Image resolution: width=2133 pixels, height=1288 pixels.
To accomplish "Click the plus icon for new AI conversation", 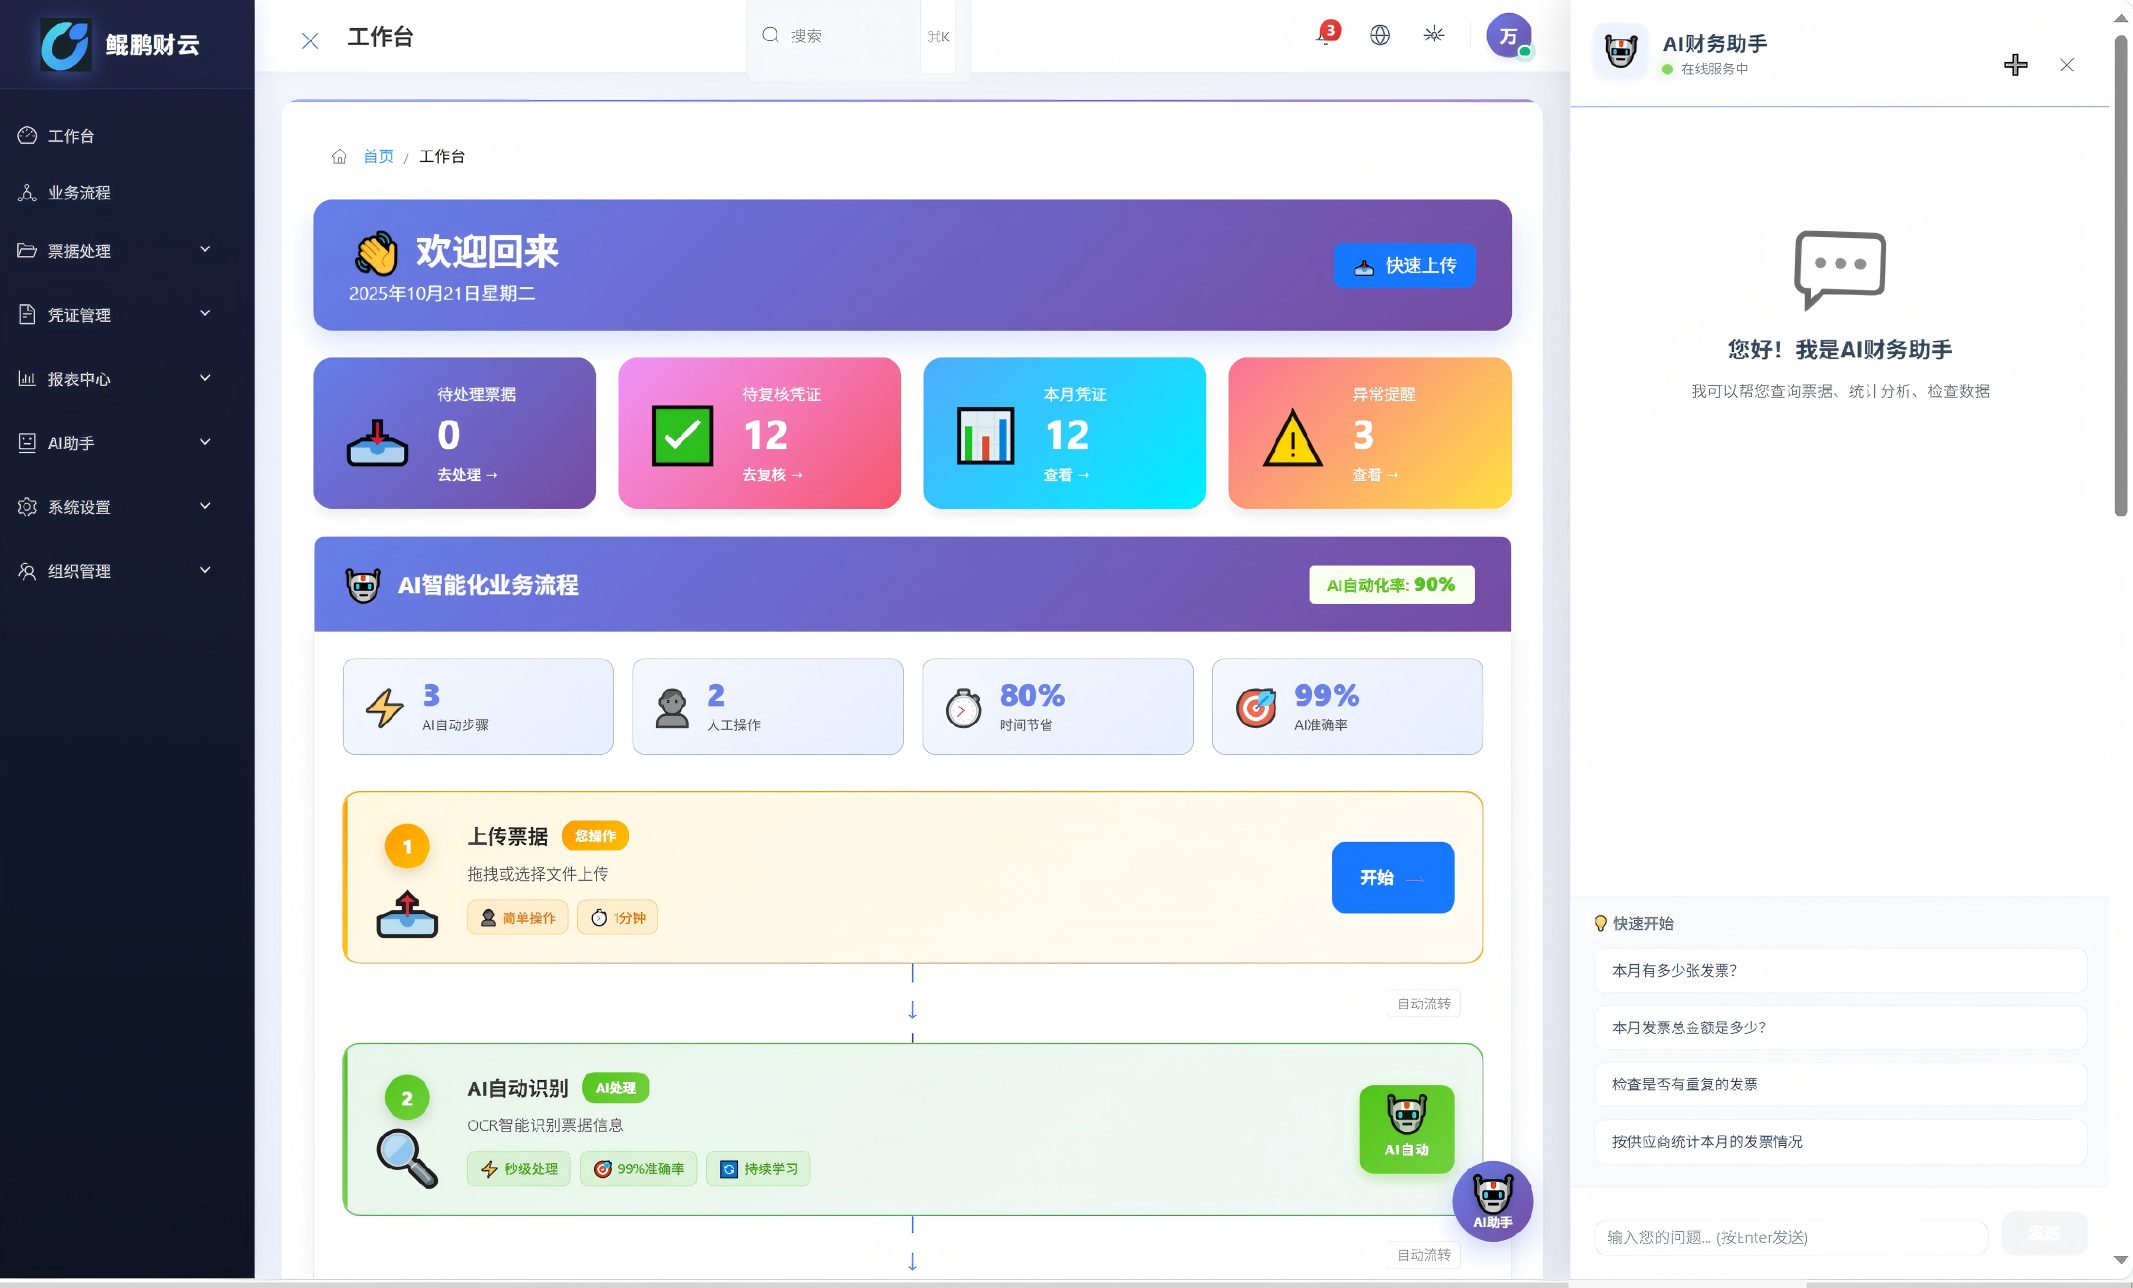I will click(2015, 64).
